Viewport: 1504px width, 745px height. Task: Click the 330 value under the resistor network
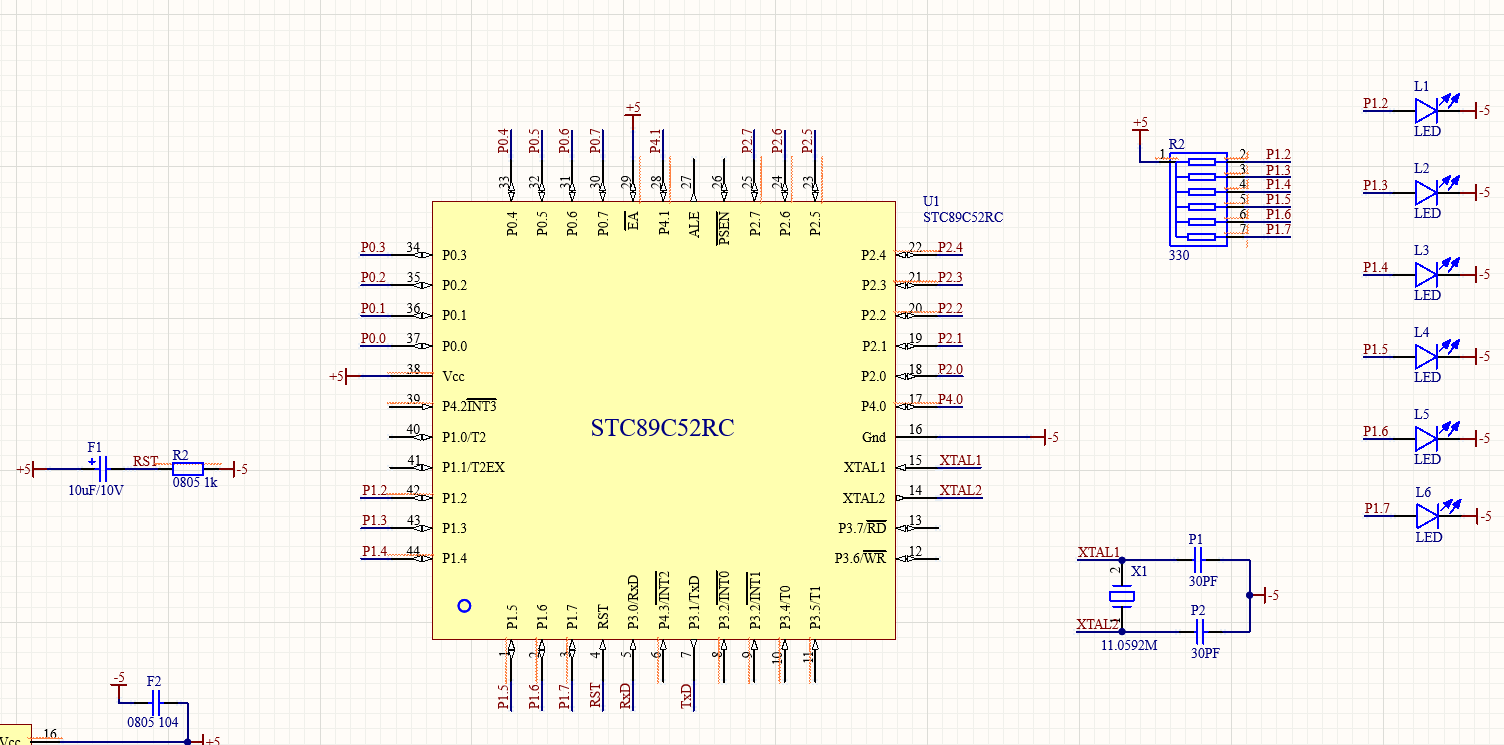click(1179, 256)
